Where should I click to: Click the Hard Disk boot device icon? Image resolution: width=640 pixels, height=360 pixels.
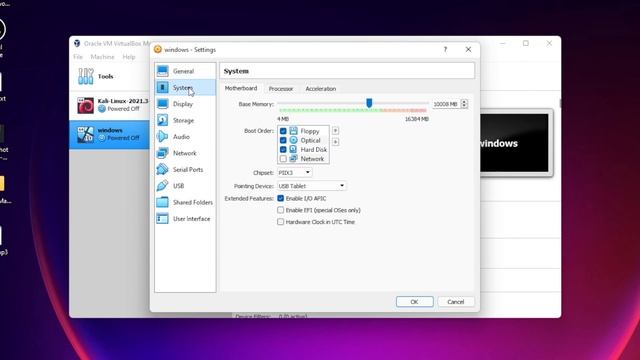click(x=293, y=149)
